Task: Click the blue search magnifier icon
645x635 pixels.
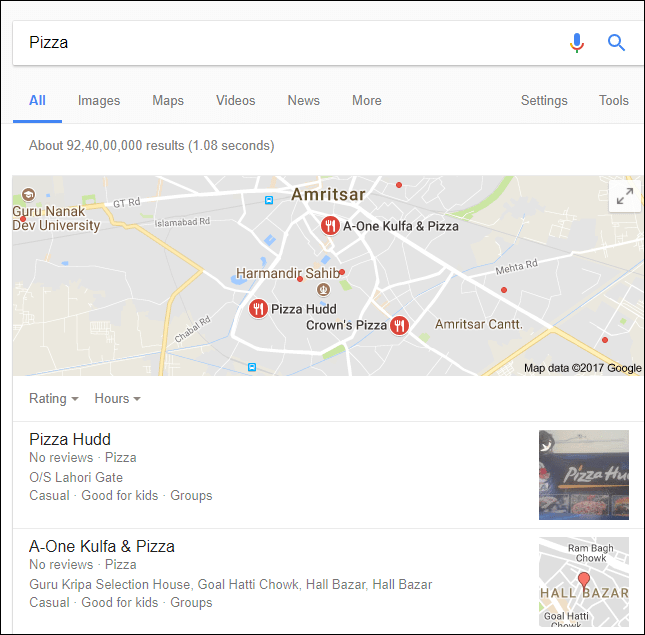Action: click(617, 43)
